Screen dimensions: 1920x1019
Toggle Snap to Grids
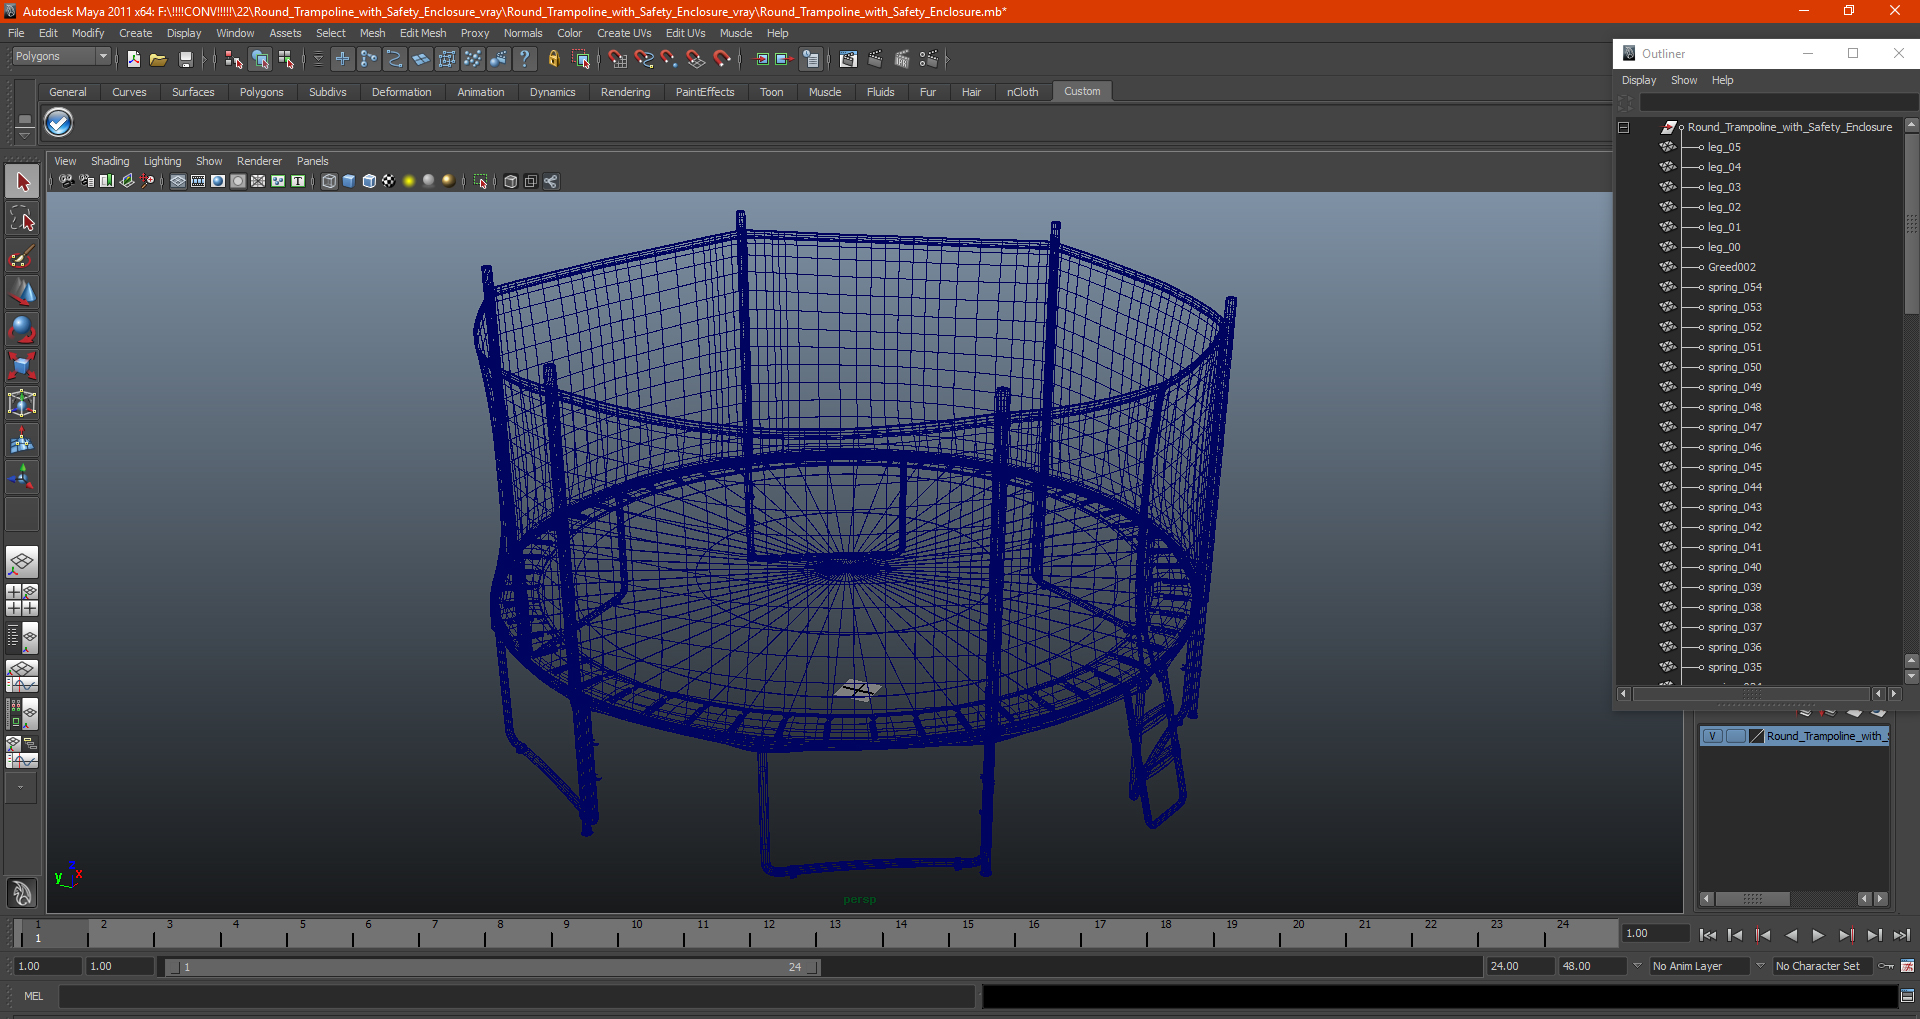point(618,59)
